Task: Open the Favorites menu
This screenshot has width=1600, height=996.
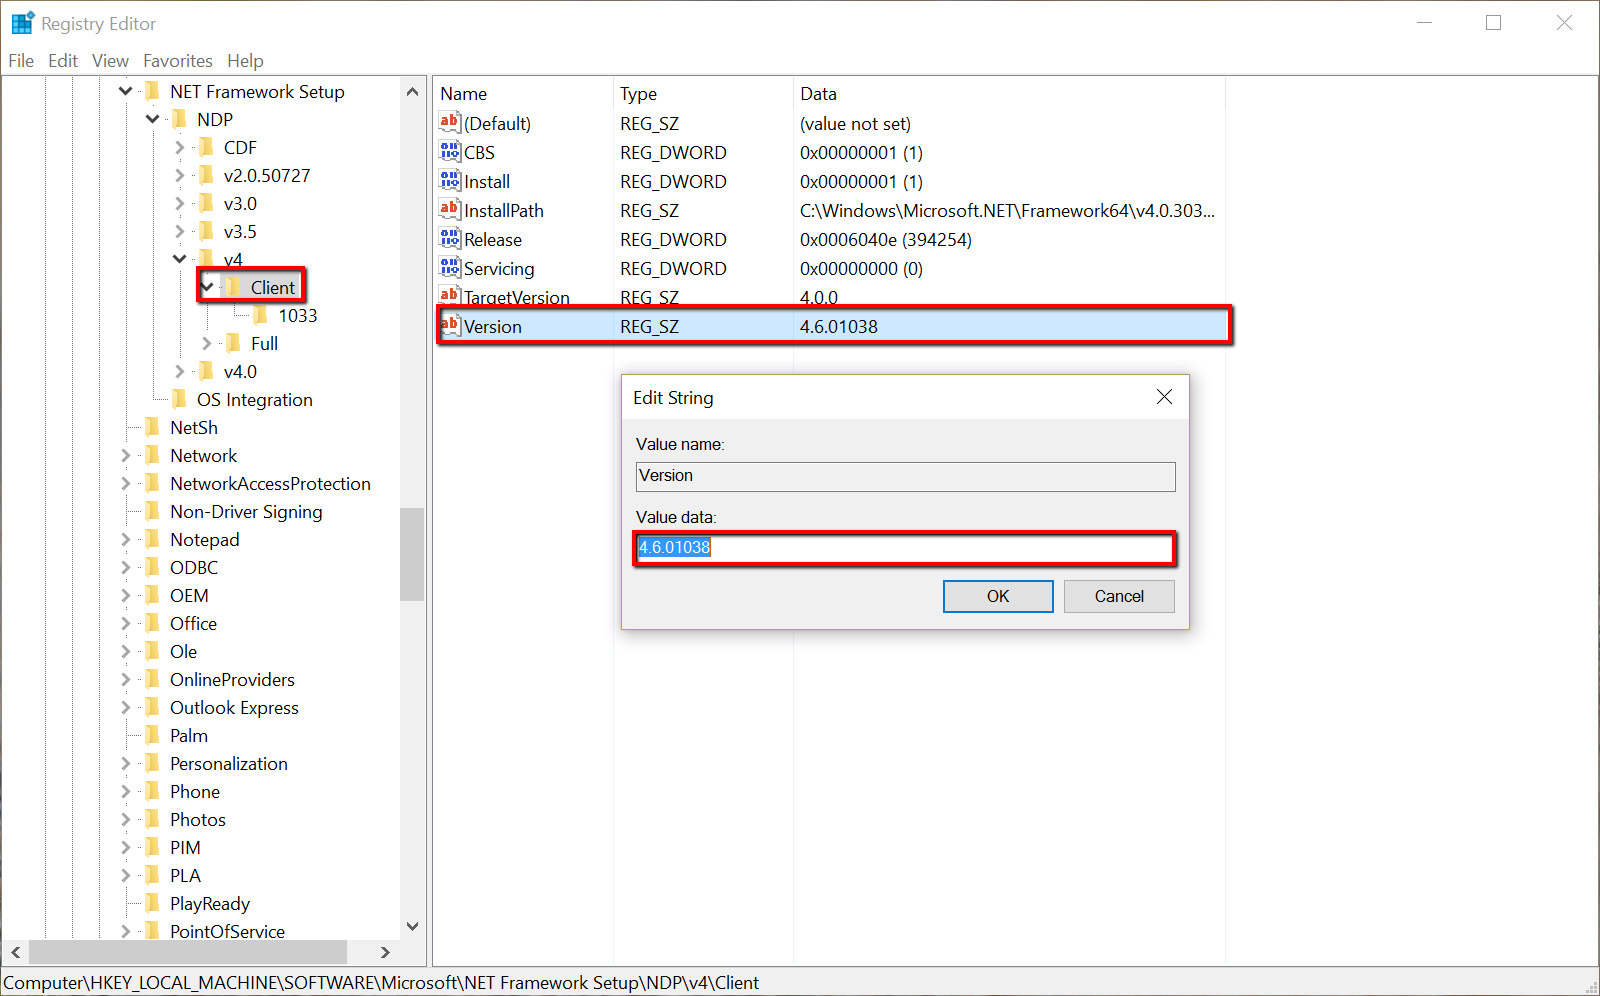Action: coord(177,61)
